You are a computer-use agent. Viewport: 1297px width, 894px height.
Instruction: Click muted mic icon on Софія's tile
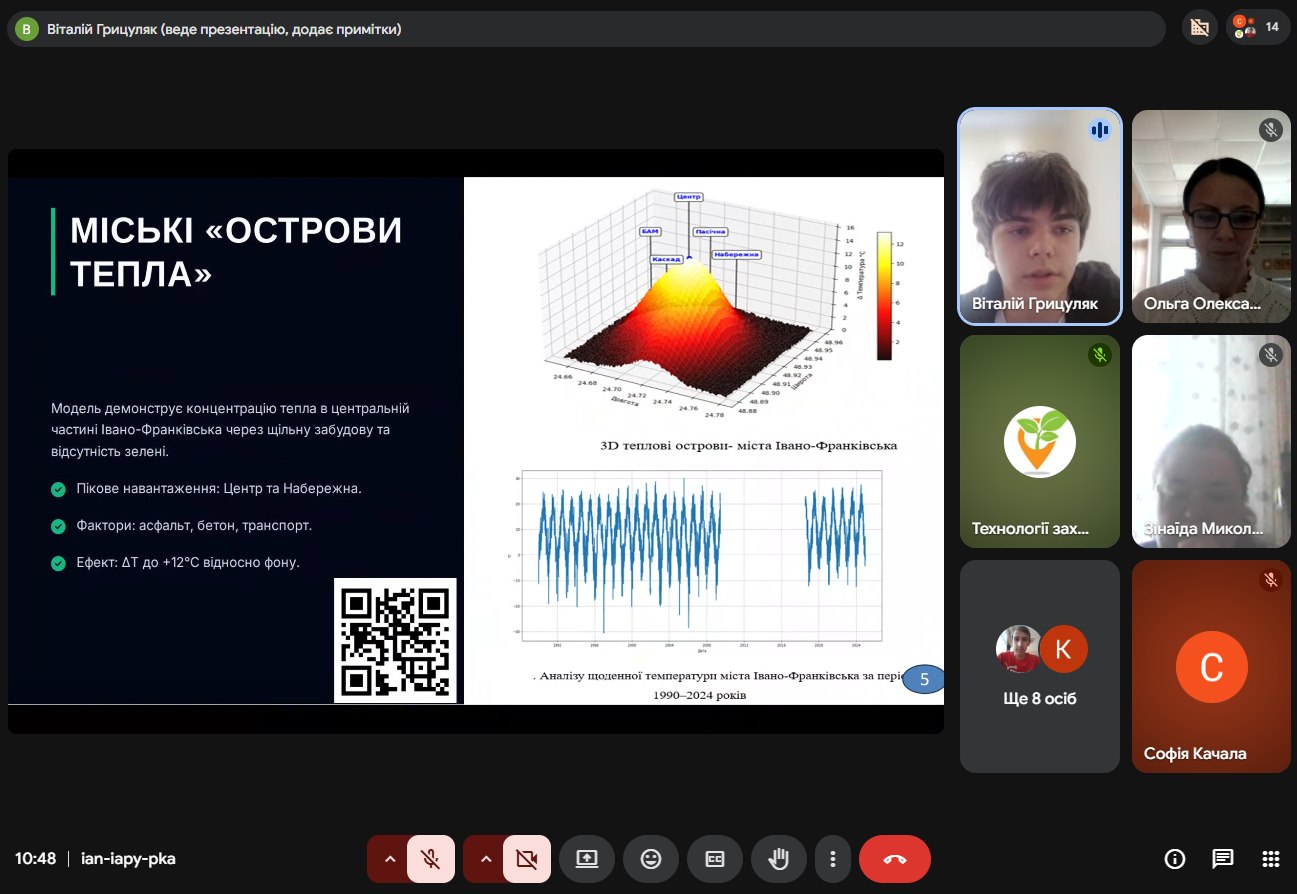[1271, 580]
